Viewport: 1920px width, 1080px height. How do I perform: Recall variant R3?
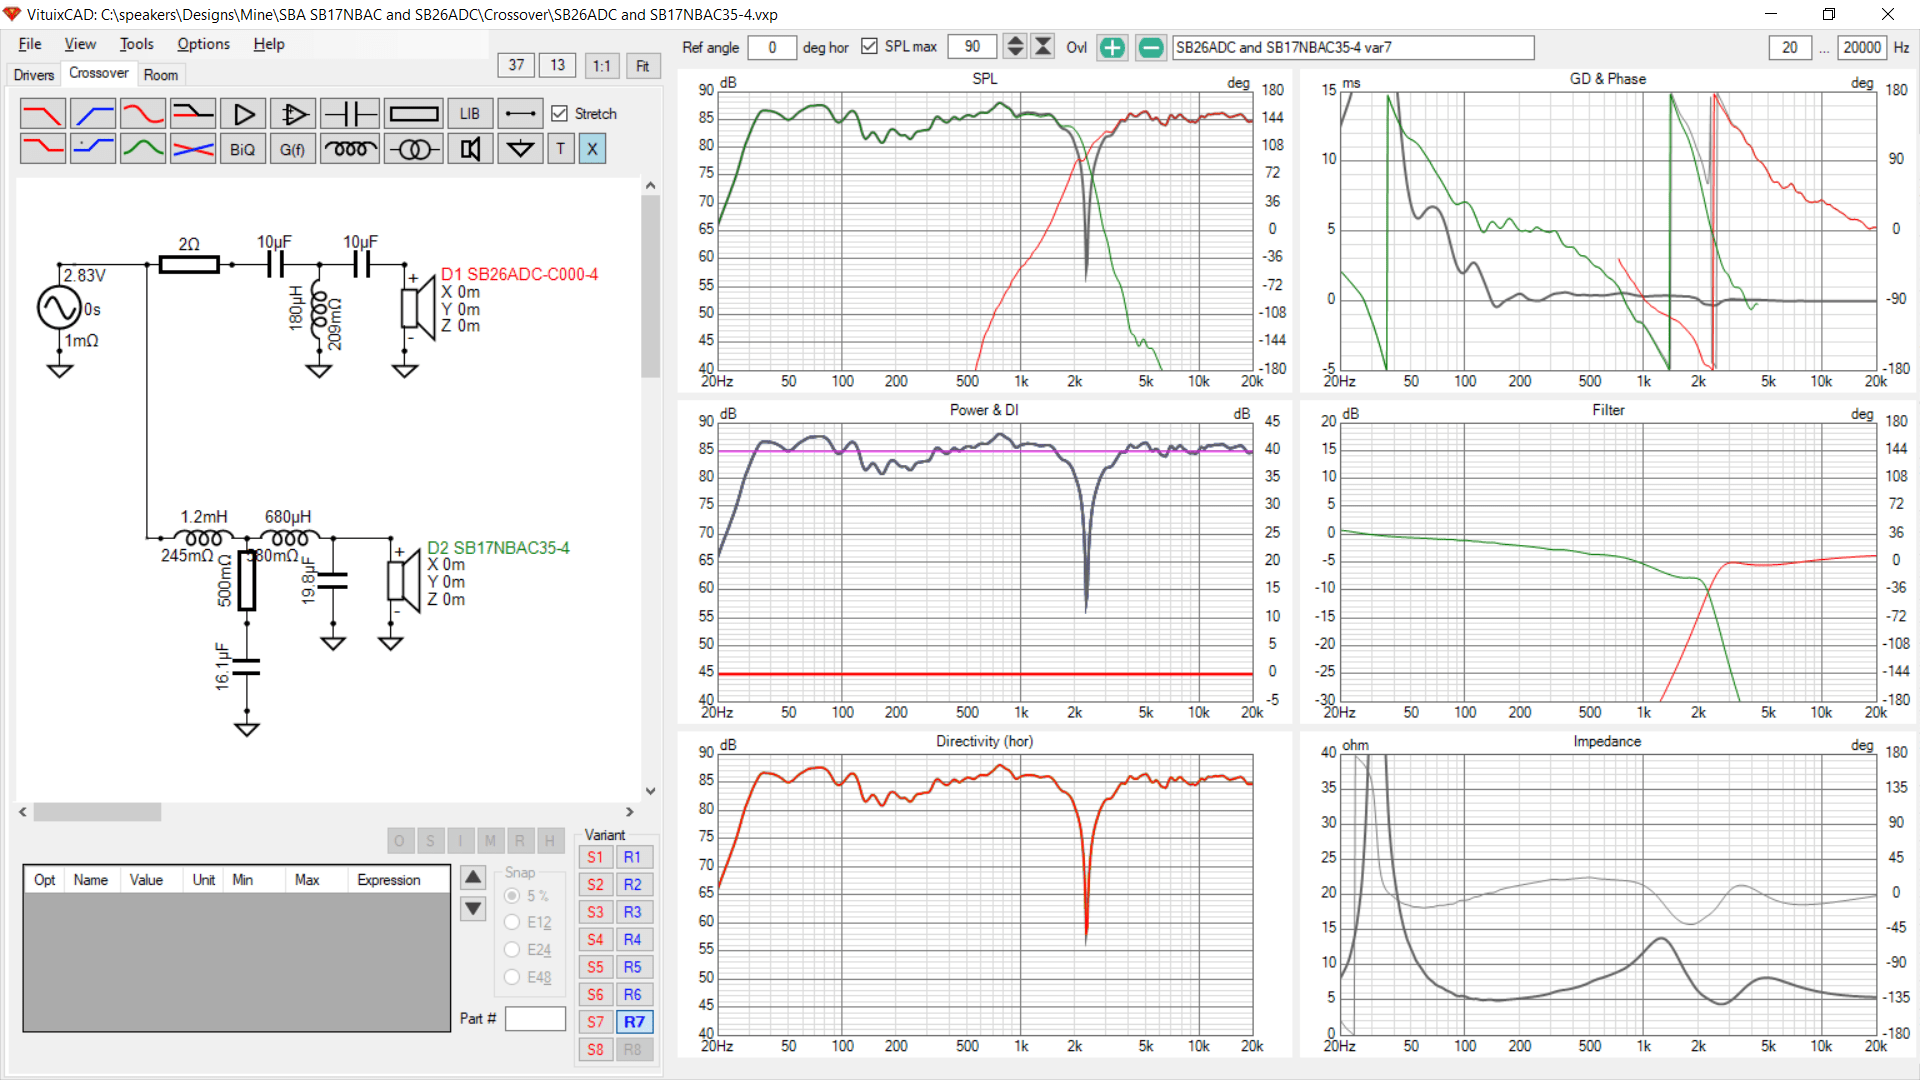(x=633, y=912)
